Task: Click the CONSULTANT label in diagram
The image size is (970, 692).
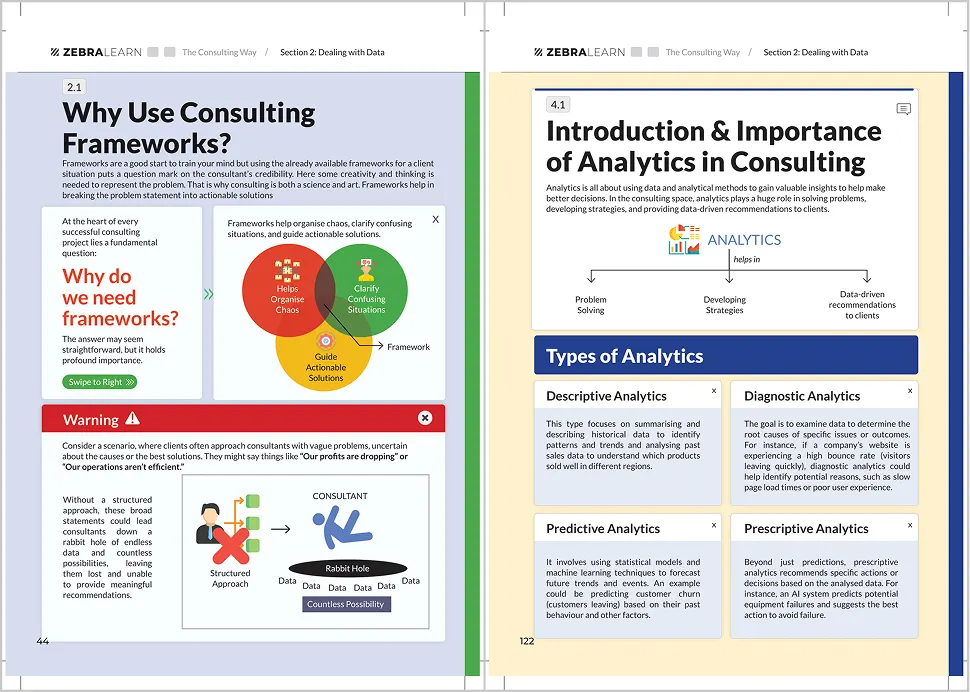Action: pos(340,496)
